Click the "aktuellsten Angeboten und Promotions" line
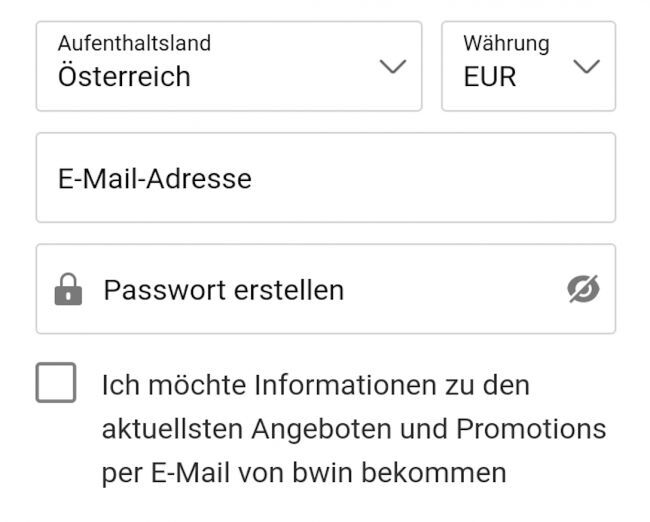Screen dimensions: 650x522 point(354,429)
